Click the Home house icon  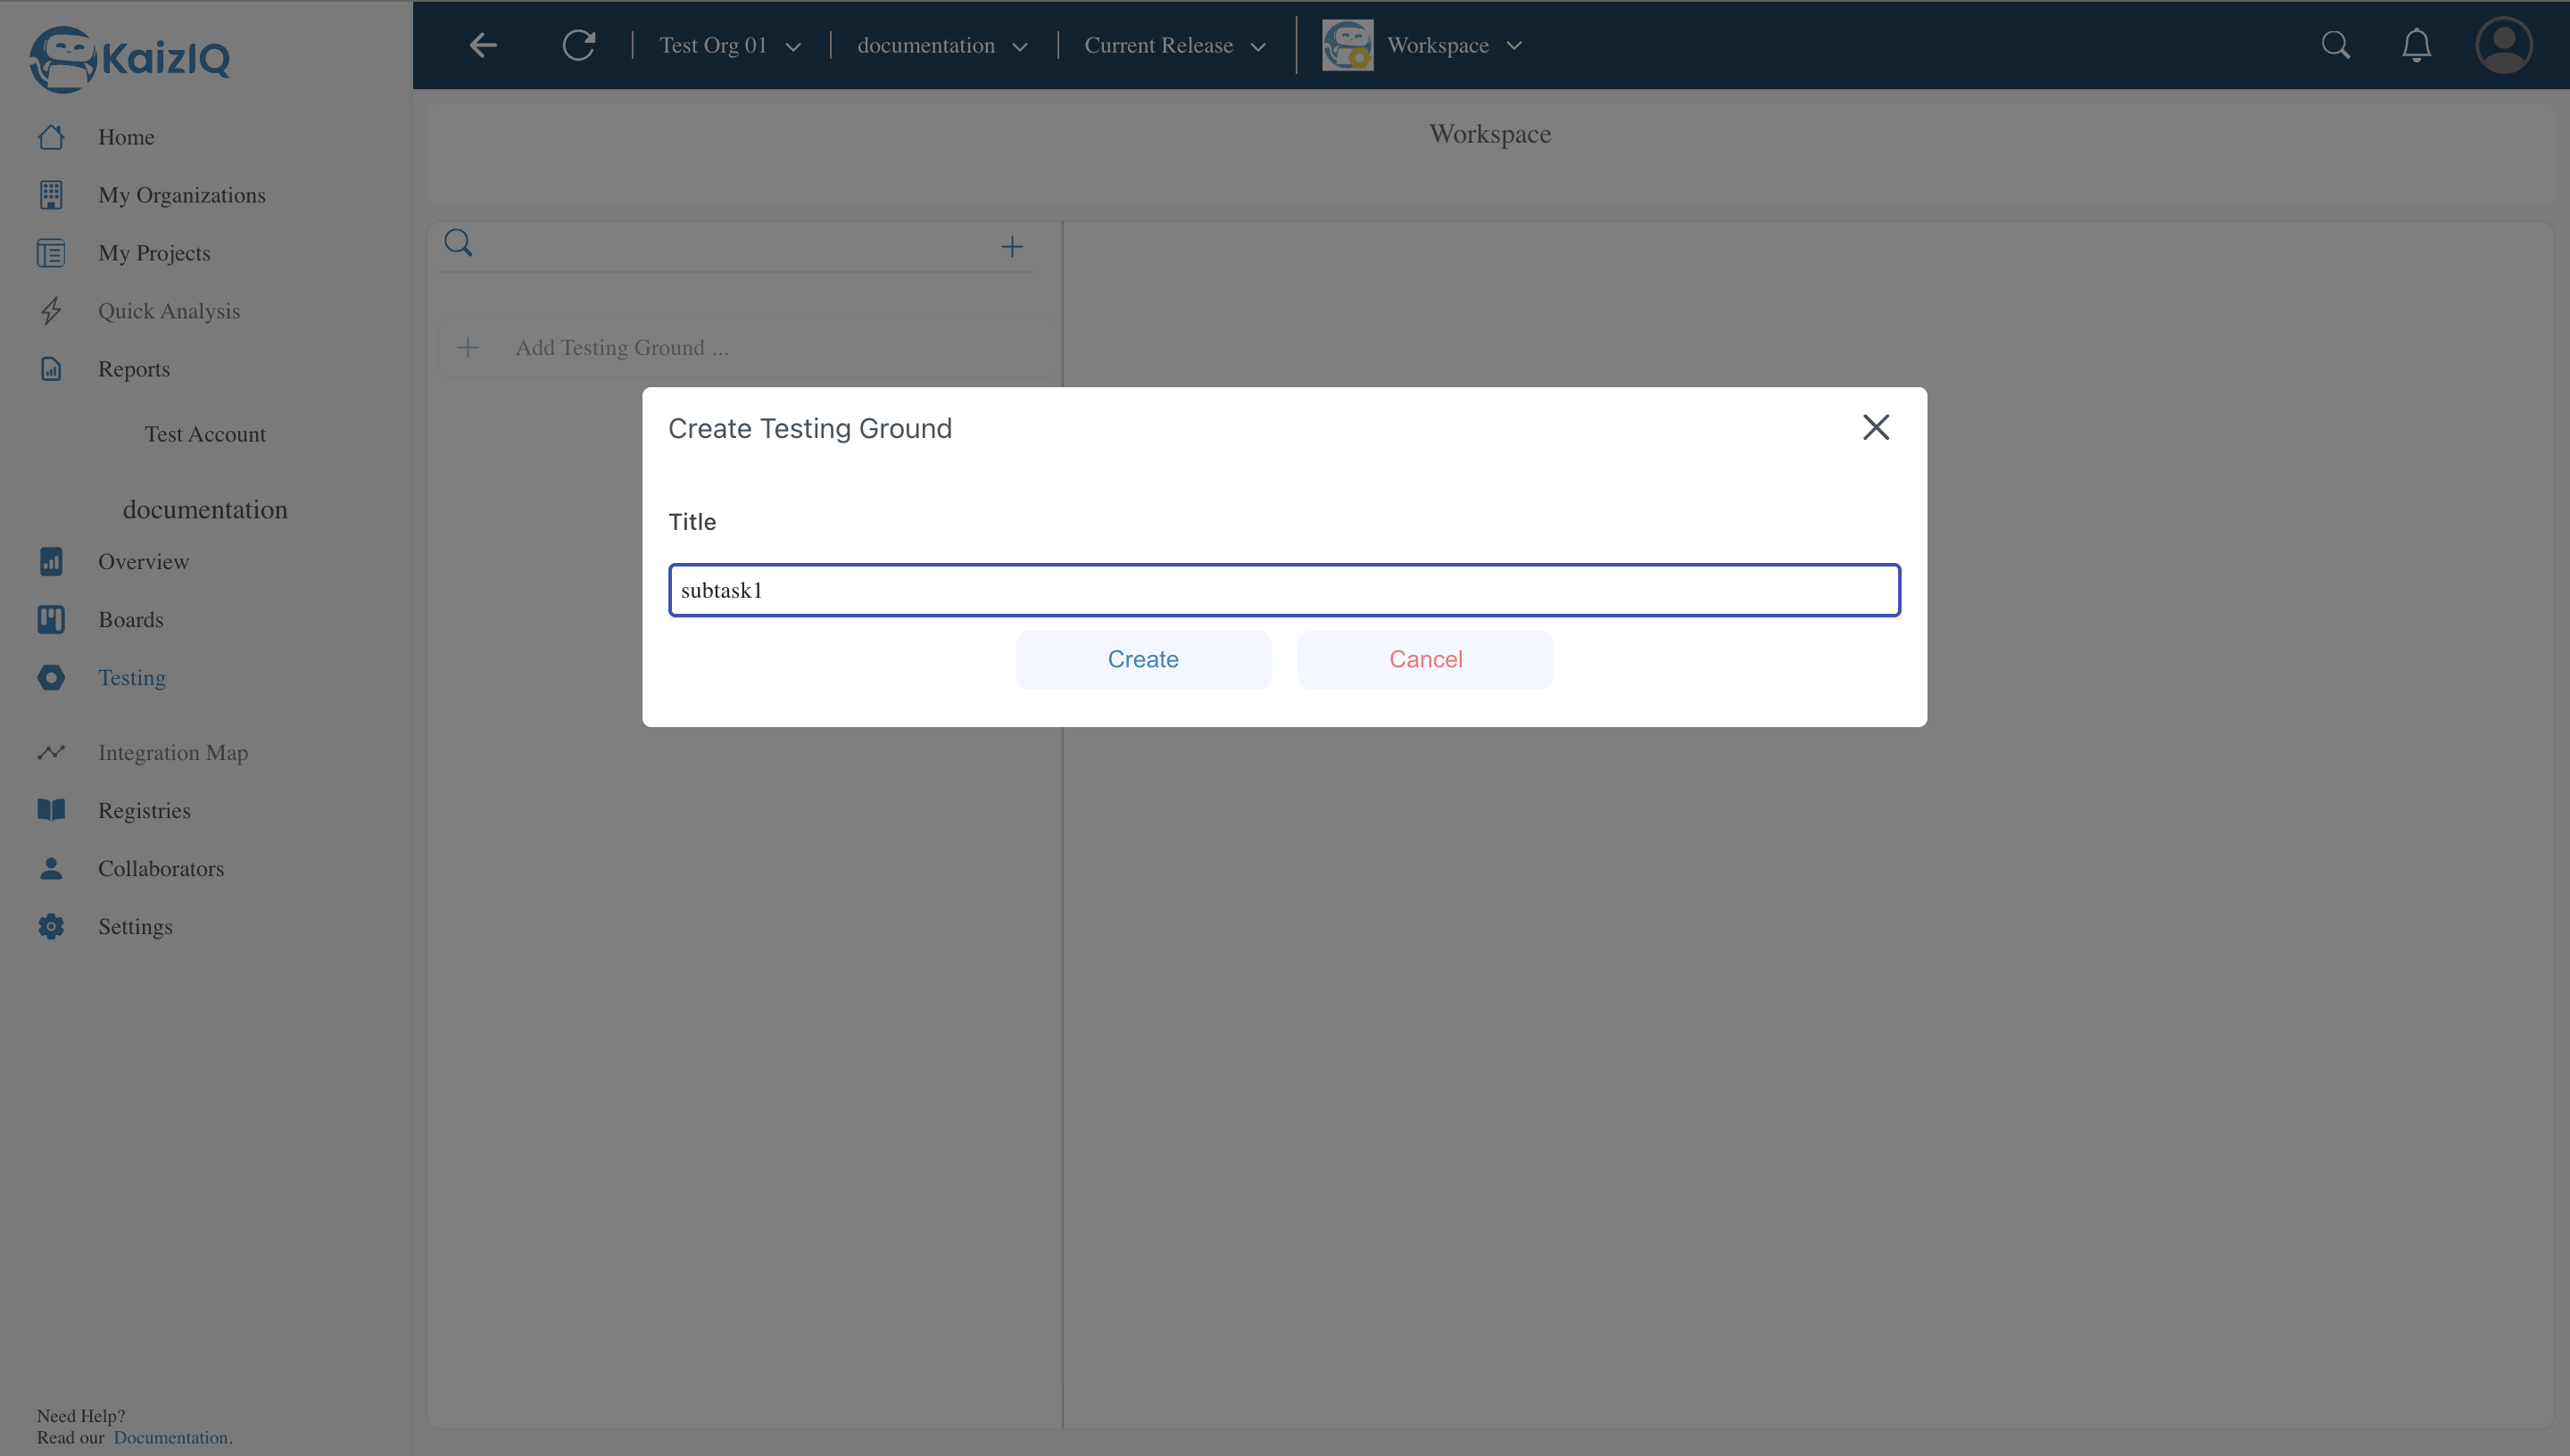point(51,137)
